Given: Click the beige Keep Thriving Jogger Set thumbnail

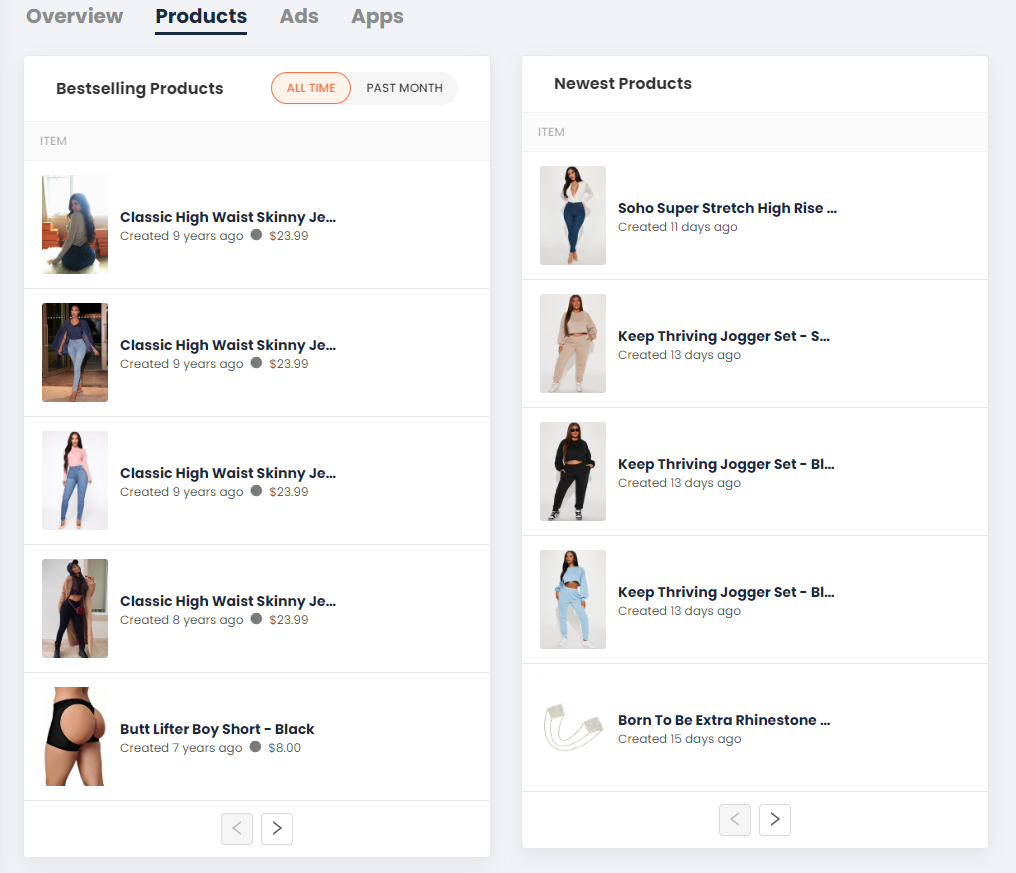Looking at the screenshot, I should (x=573, y=344).
